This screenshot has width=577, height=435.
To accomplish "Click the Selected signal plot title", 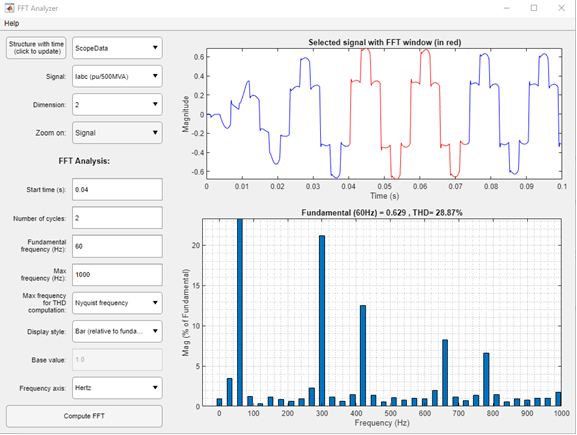I will (385, 42).
